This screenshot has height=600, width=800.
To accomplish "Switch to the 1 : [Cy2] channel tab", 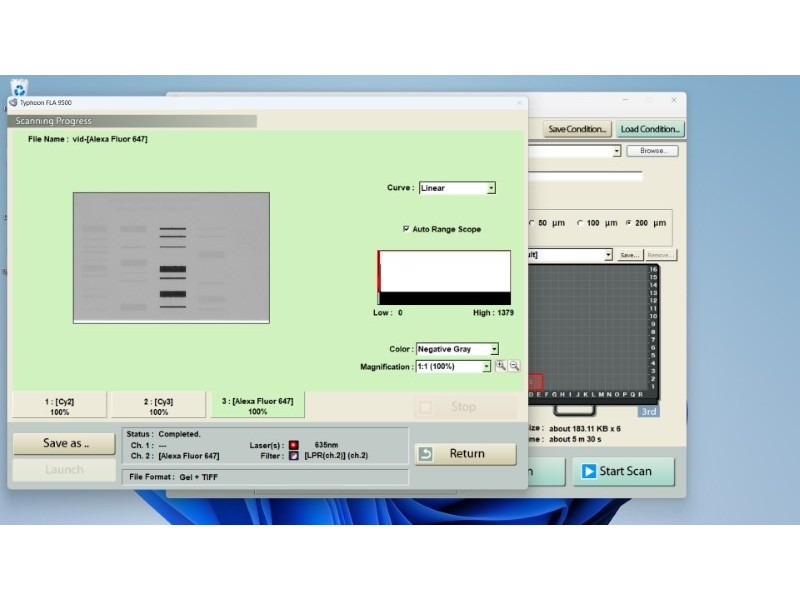I will (60, 406).
